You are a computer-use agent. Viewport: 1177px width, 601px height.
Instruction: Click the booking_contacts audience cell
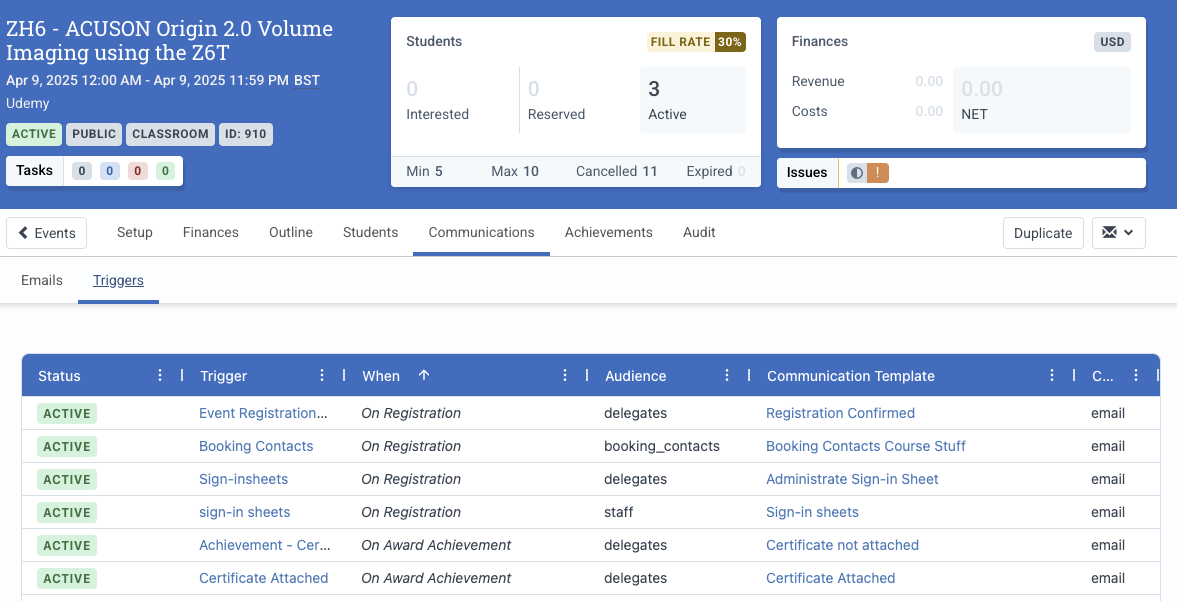(661, 446)
